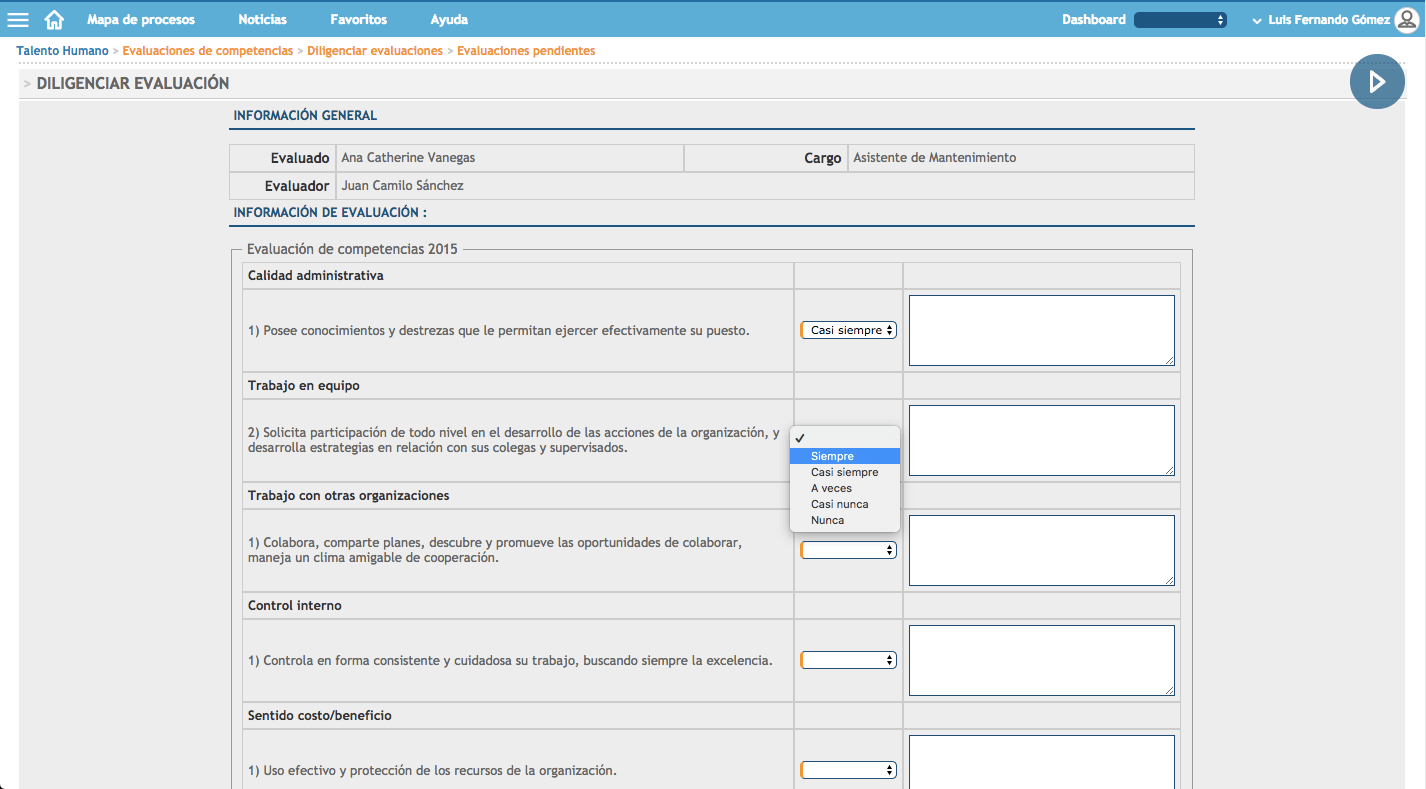
Task: Choose Siempre in the open list
Action: coord(845,456)
